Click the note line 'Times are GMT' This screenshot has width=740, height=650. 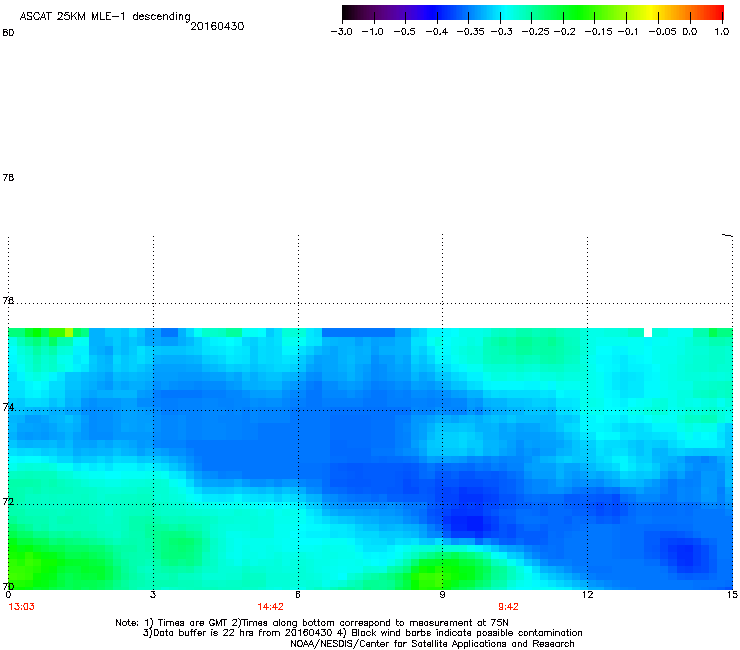point(191,623)
